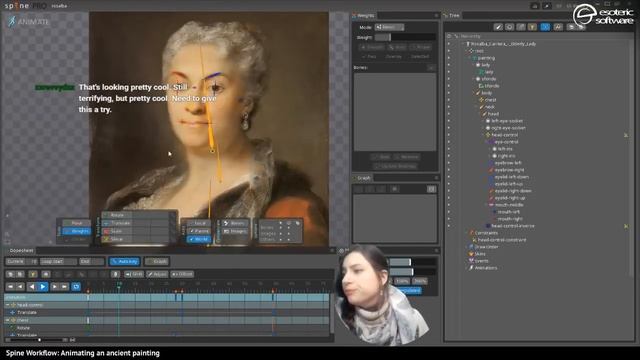Image resolution: width=640 pixels, height=360 pixels.
Task: Open the Weights panel tab
Action: click(365, 16)
